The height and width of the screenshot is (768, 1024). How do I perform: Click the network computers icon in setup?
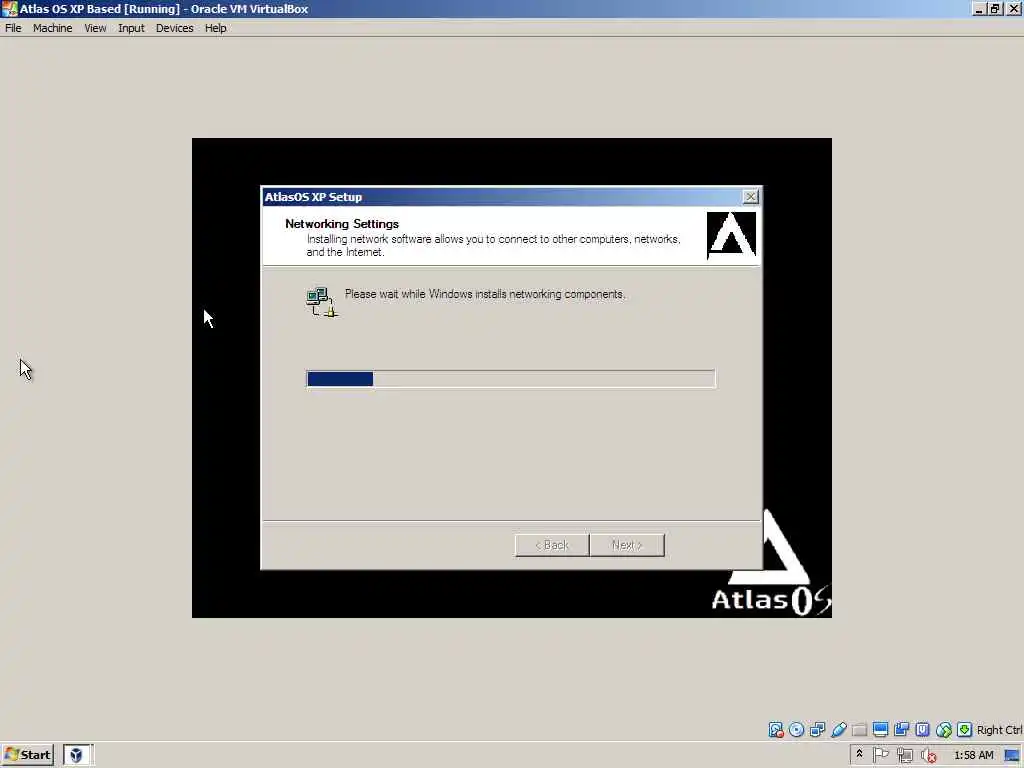[321, 302]
